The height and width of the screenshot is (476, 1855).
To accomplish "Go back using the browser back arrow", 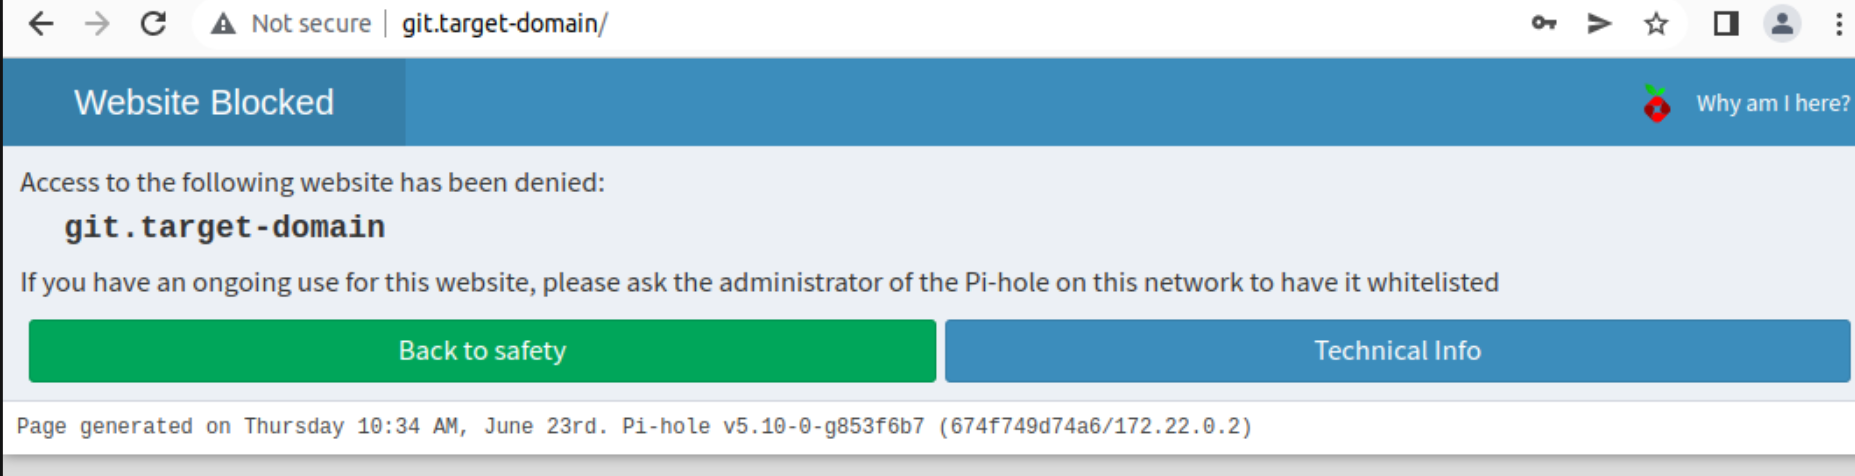I will point(41,23).
